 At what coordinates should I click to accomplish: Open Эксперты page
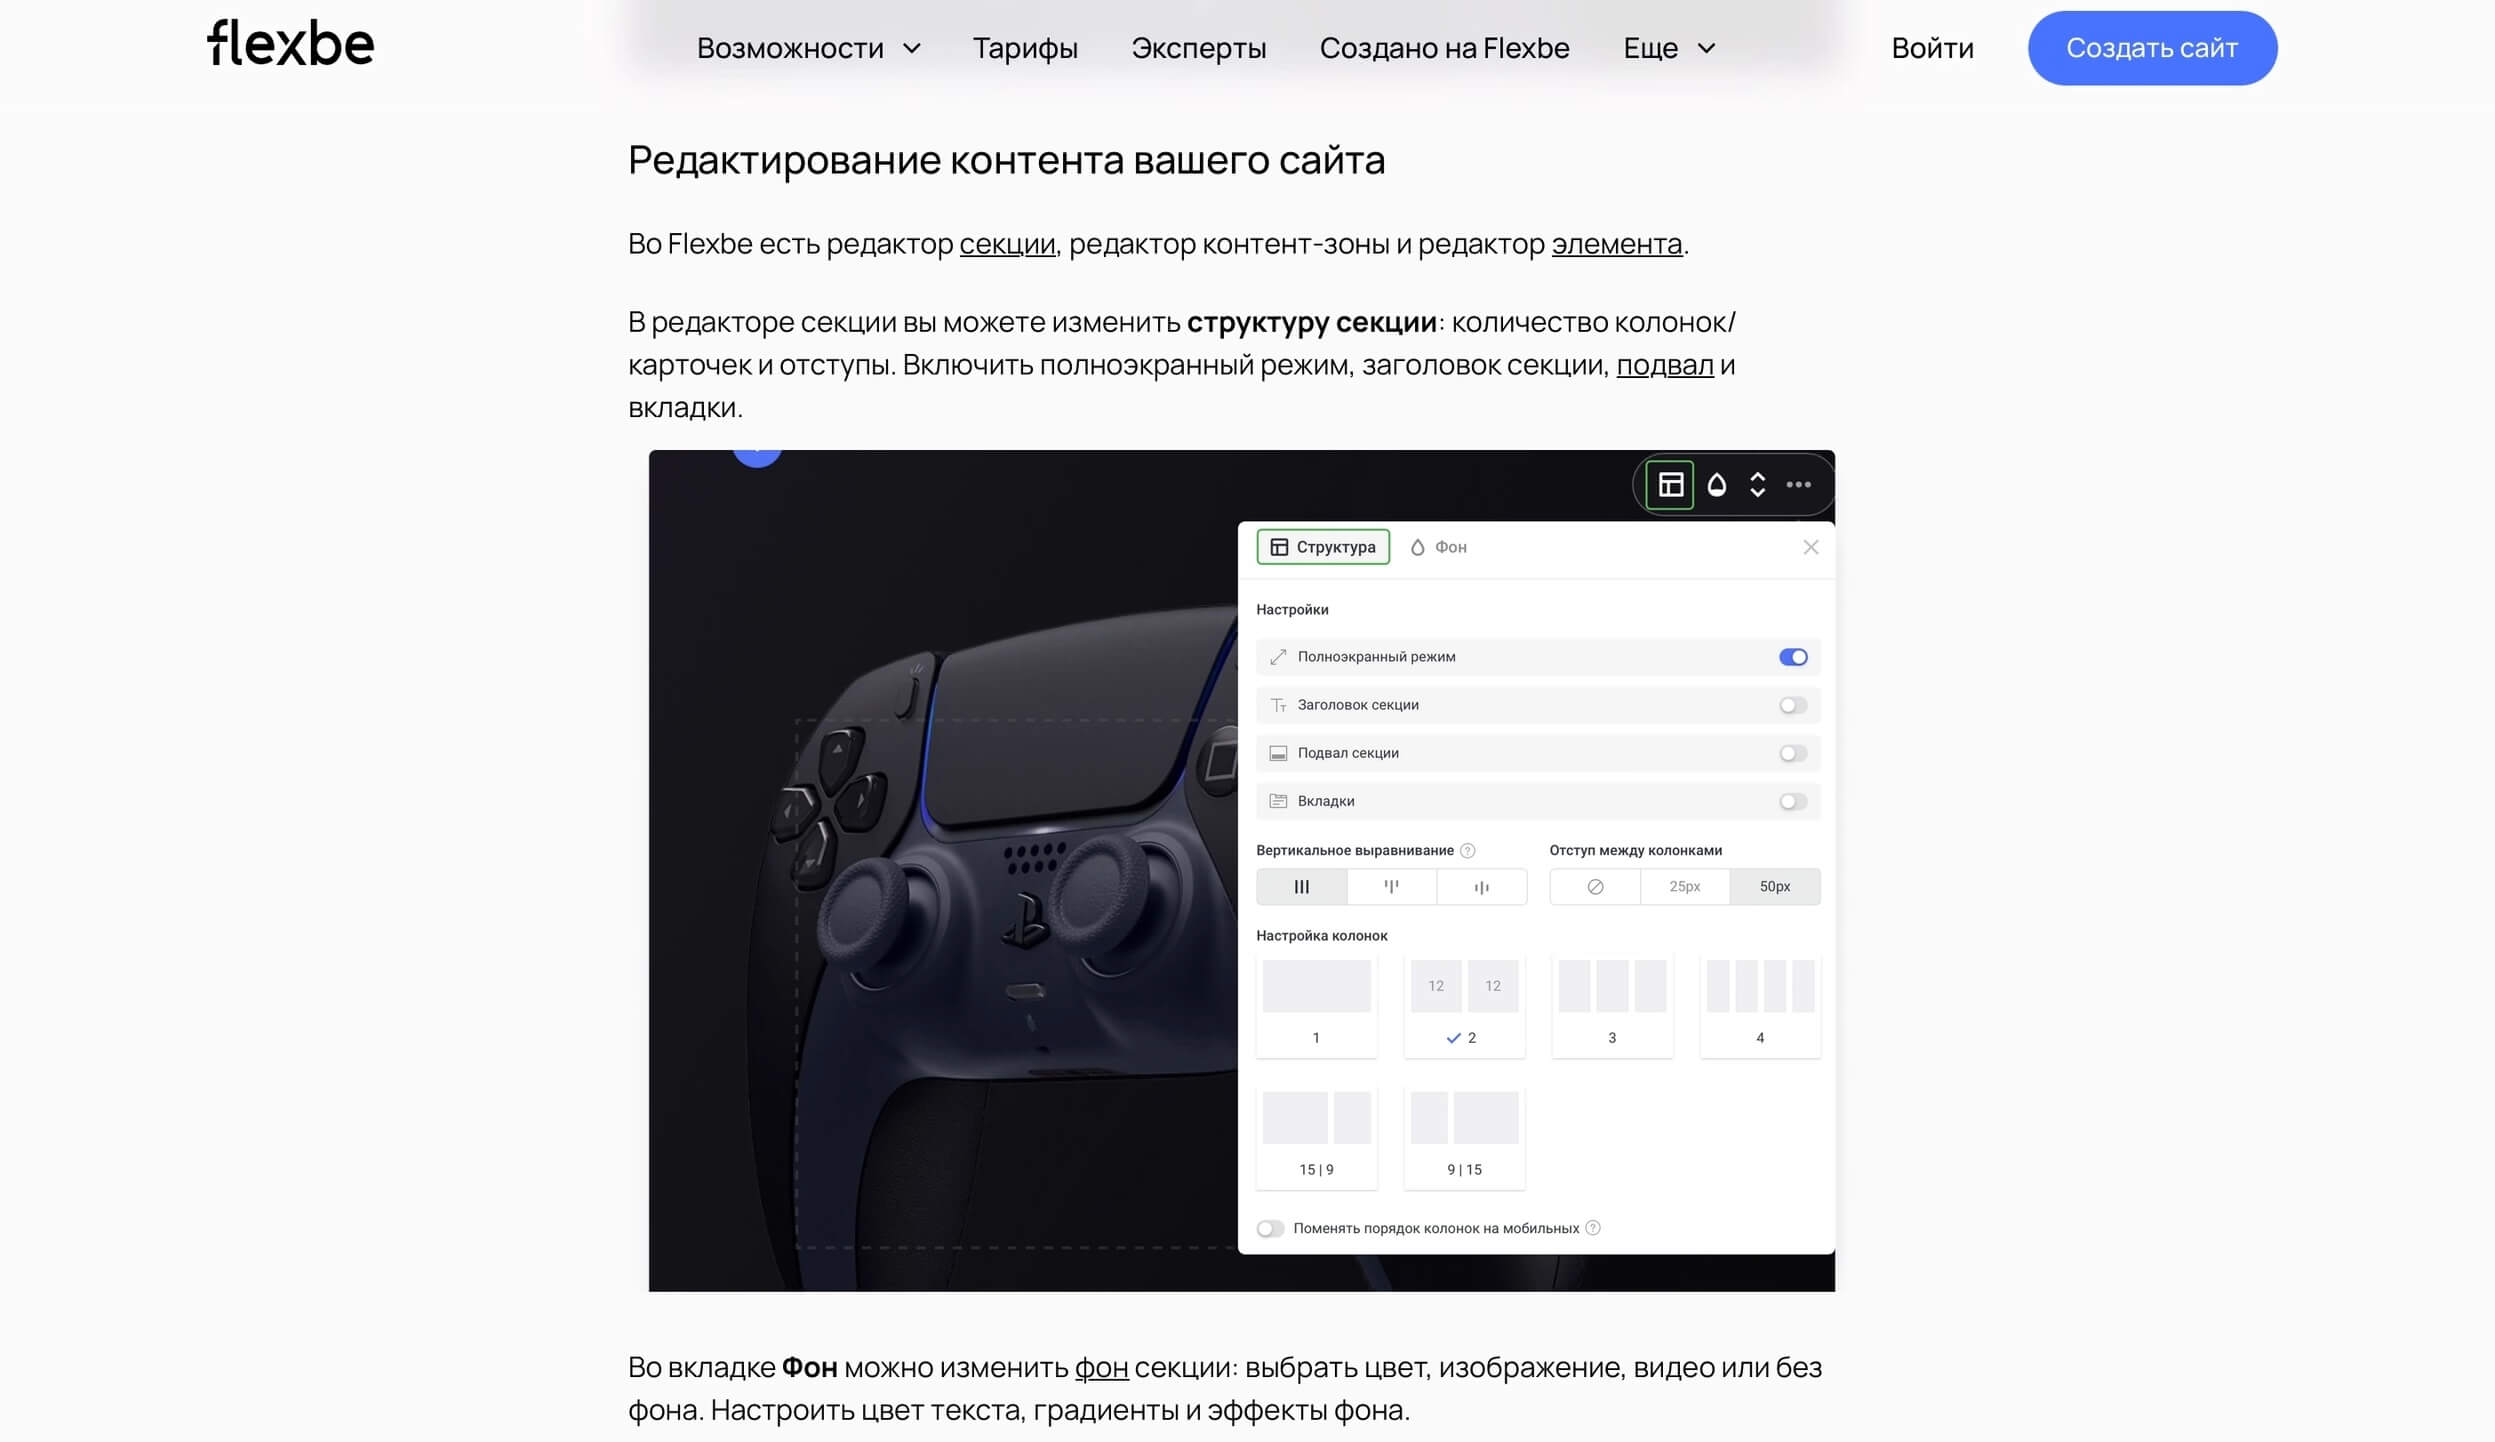coord(1198,48)
